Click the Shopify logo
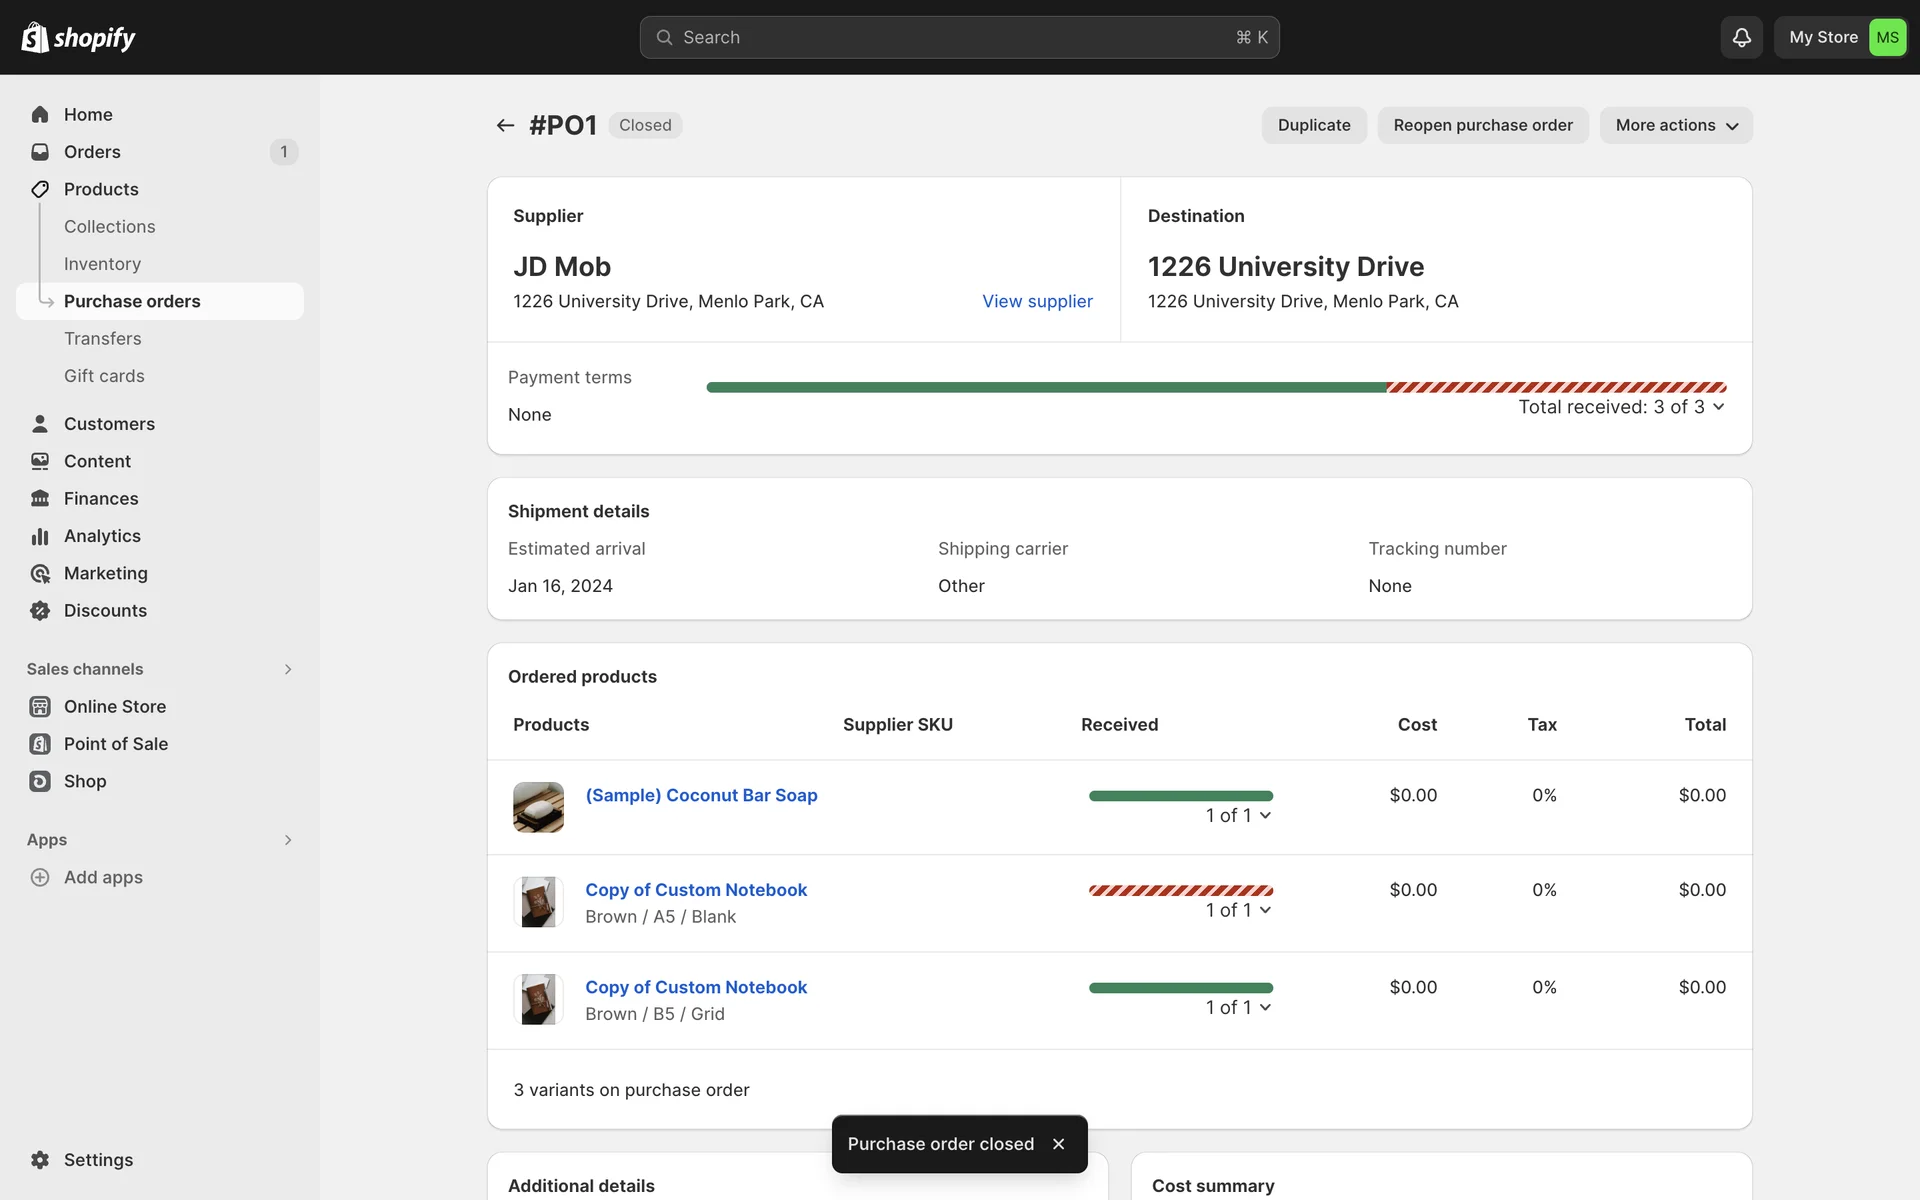Image resolution: width=1920 pixels, height=1200 pixels. pyautogui.click(x=78, y=38)
